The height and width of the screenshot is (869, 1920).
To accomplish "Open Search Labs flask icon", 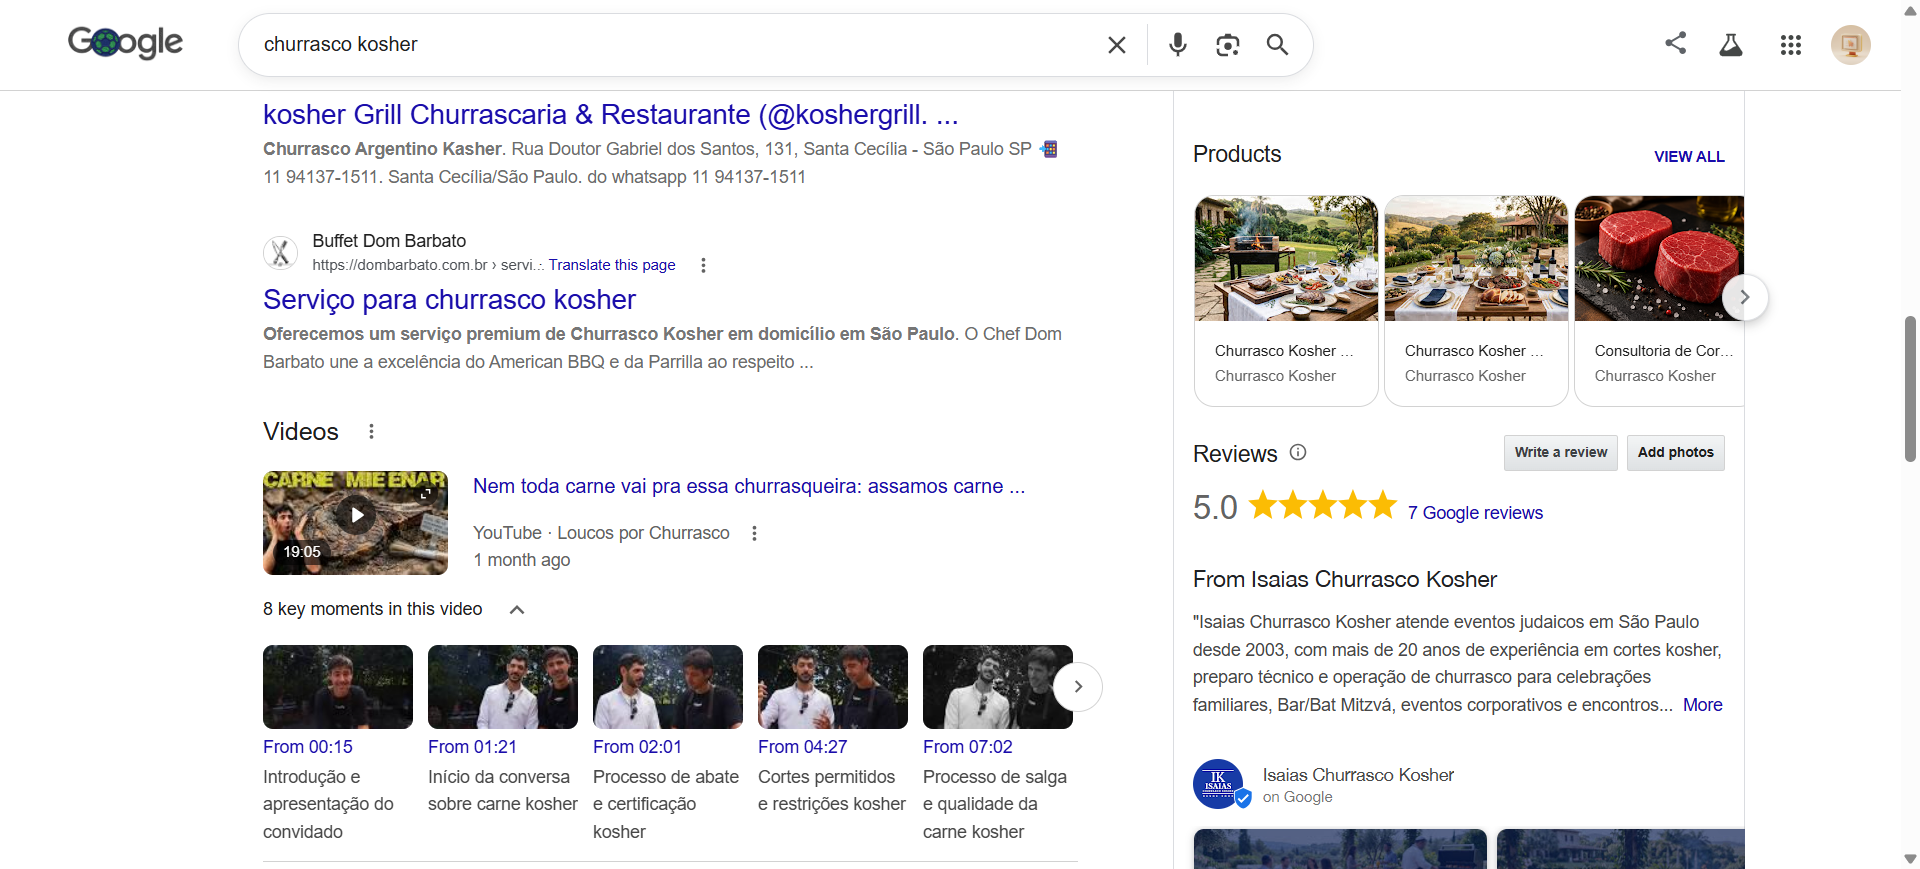I will click(x=1731, y=45).
